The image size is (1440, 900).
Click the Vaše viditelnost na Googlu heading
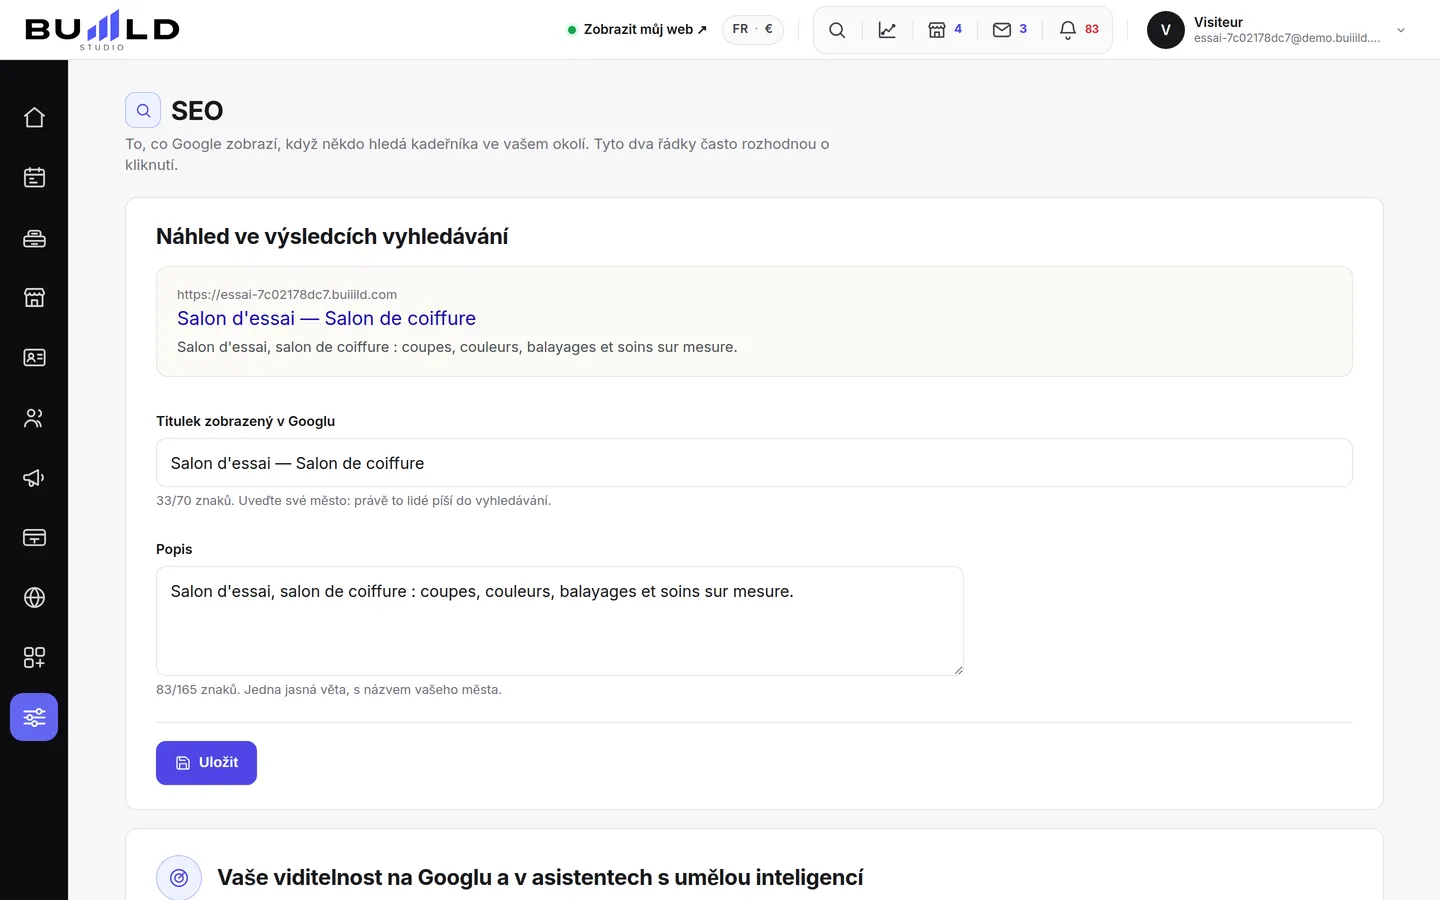click(540, 877)
